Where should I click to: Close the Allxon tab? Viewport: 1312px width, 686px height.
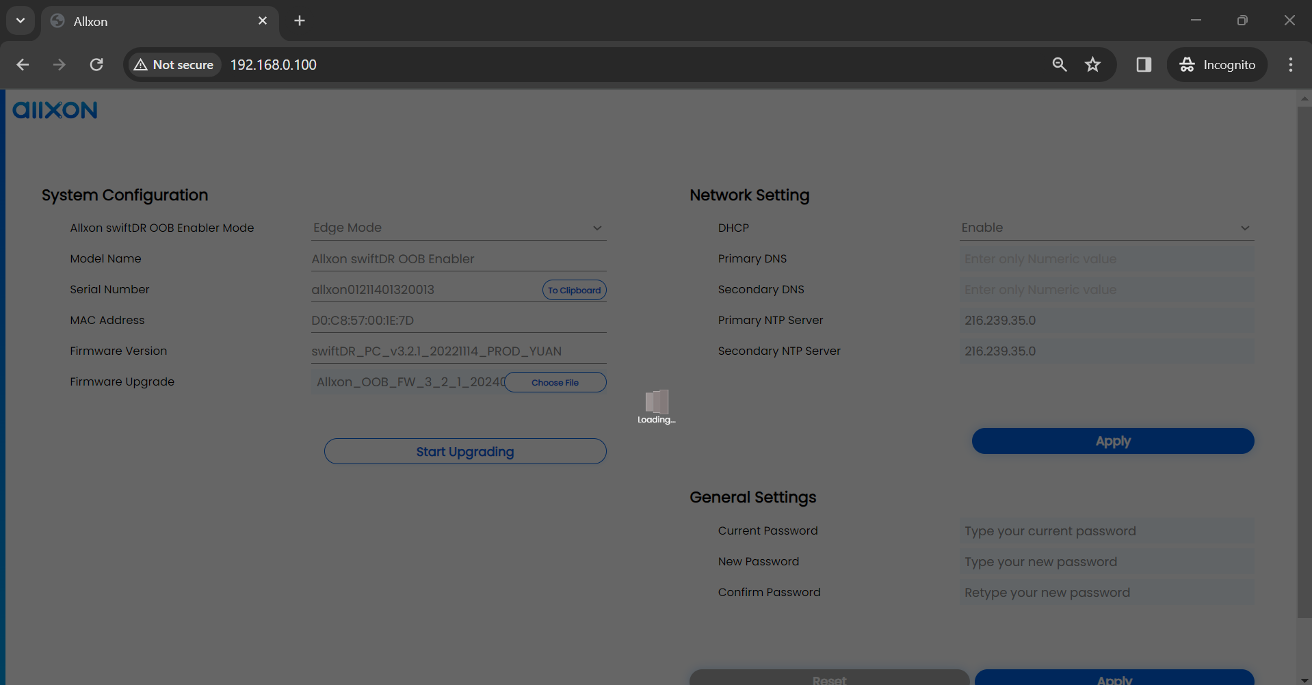point(263,20)
